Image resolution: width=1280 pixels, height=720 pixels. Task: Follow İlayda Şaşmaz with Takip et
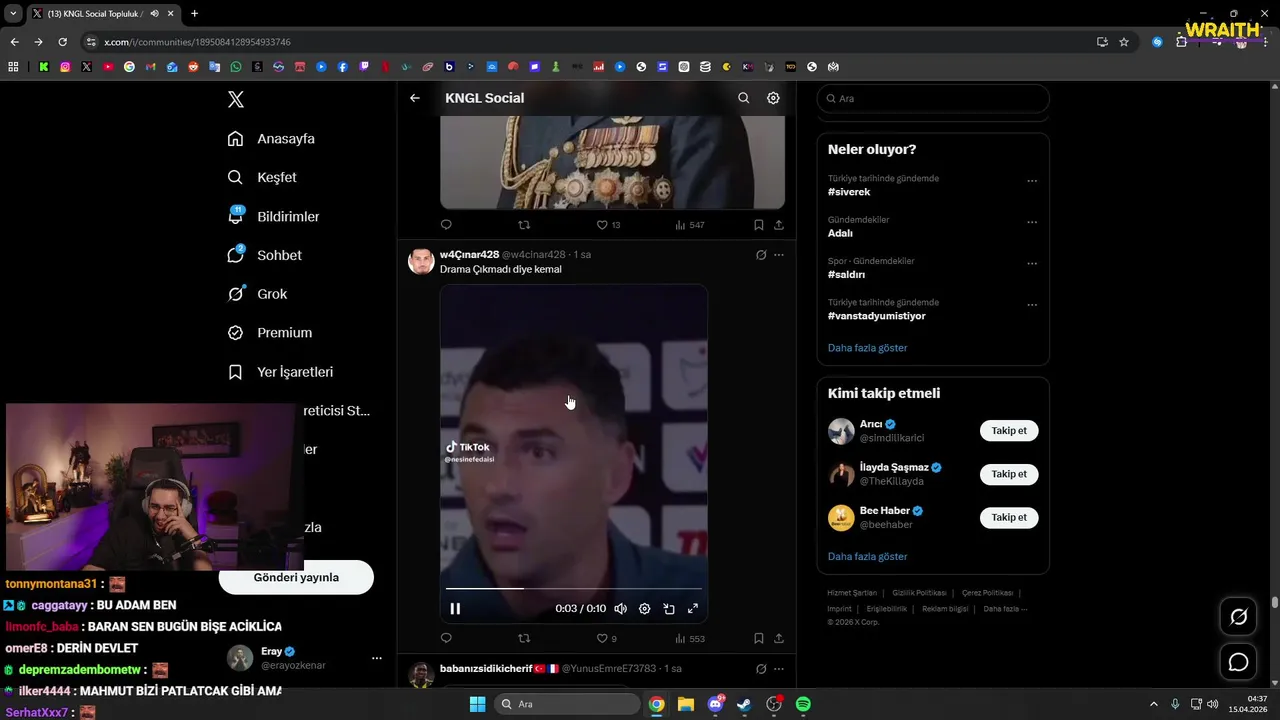point(1009,474)
